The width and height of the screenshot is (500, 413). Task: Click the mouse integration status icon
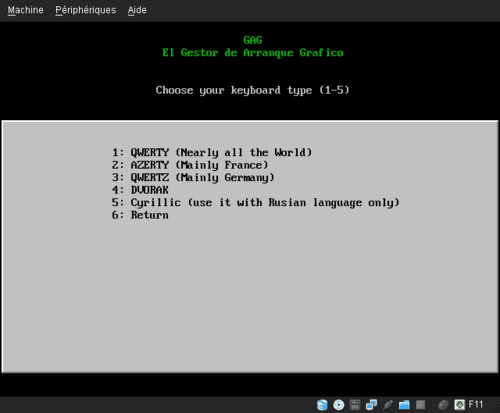coord(443,405)
